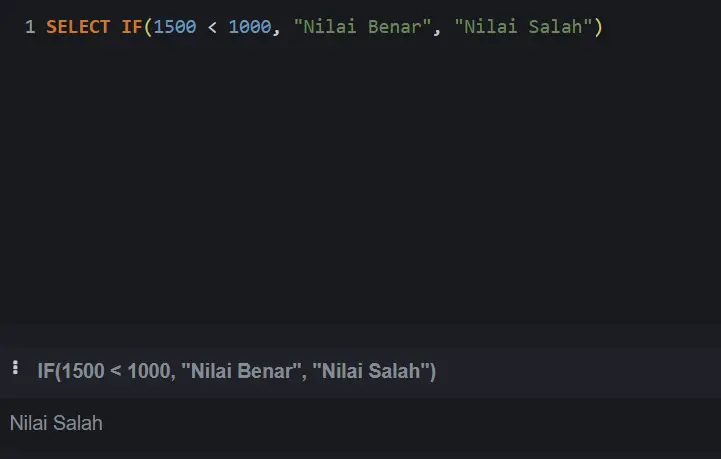The height and width of the screenshot is (459, 721).
Task: Place cursor after the closing parenthesis in editor
Action: coord(603,27)
